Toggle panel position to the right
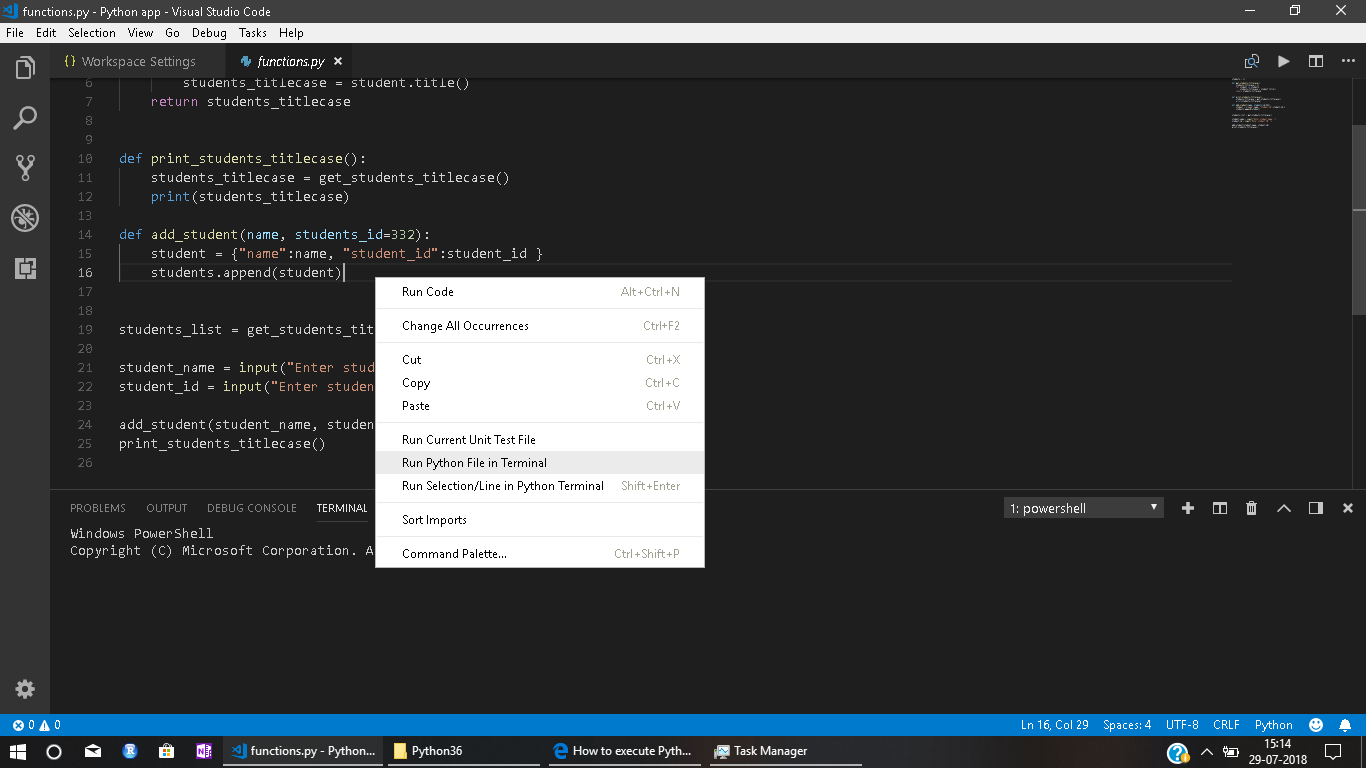 1316,508
